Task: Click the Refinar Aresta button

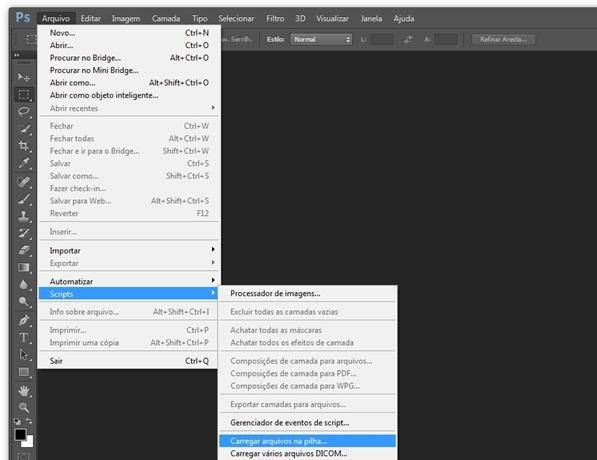Action: click(x=503, y=39)
